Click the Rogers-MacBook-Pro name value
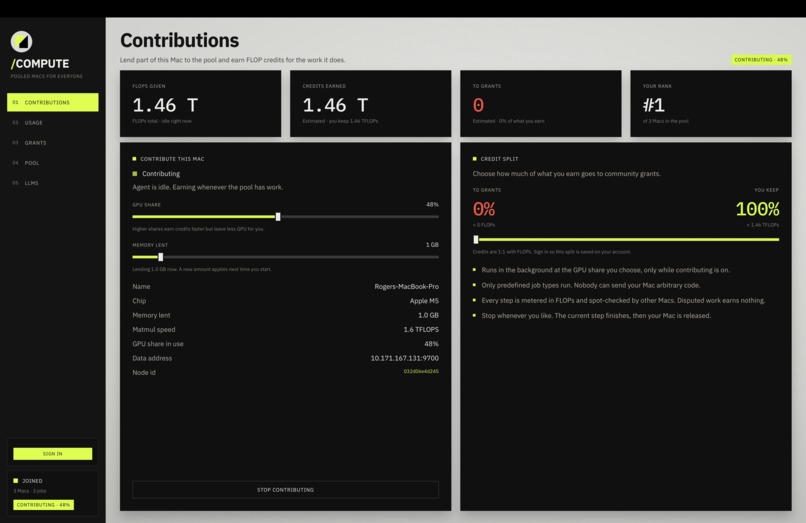Image resolution: width=806 pixels, height=523 pixels. (x=407, y=286)
